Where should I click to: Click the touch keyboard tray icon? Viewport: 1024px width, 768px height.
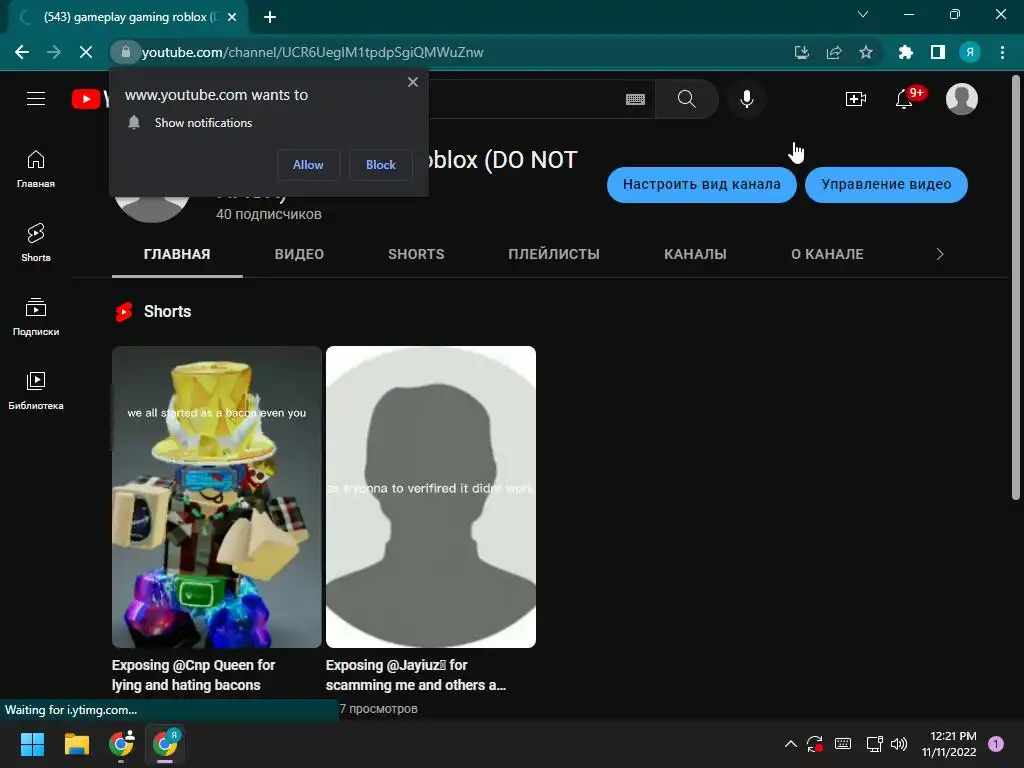tap(842, 744)
